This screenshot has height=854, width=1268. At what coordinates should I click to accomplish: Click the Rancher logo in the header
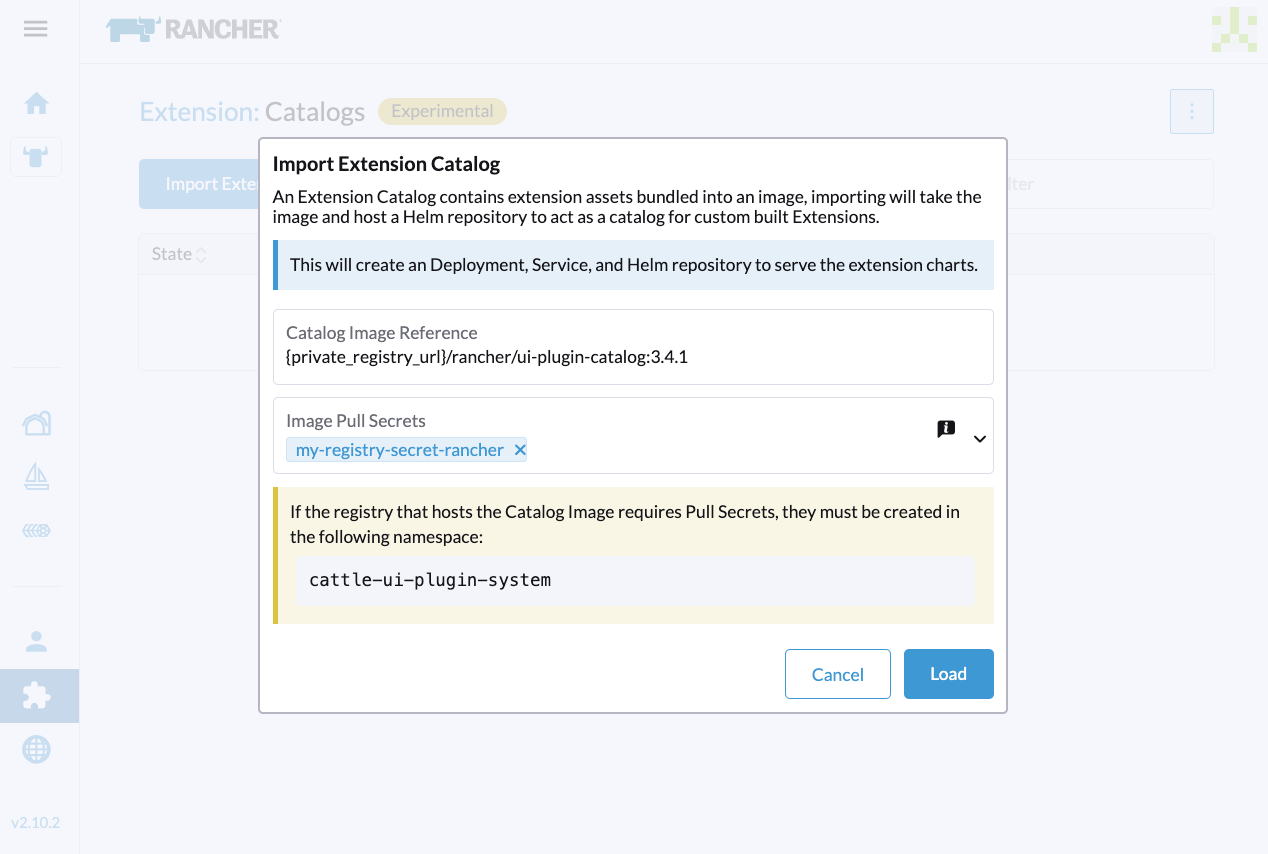pos(192,29)
